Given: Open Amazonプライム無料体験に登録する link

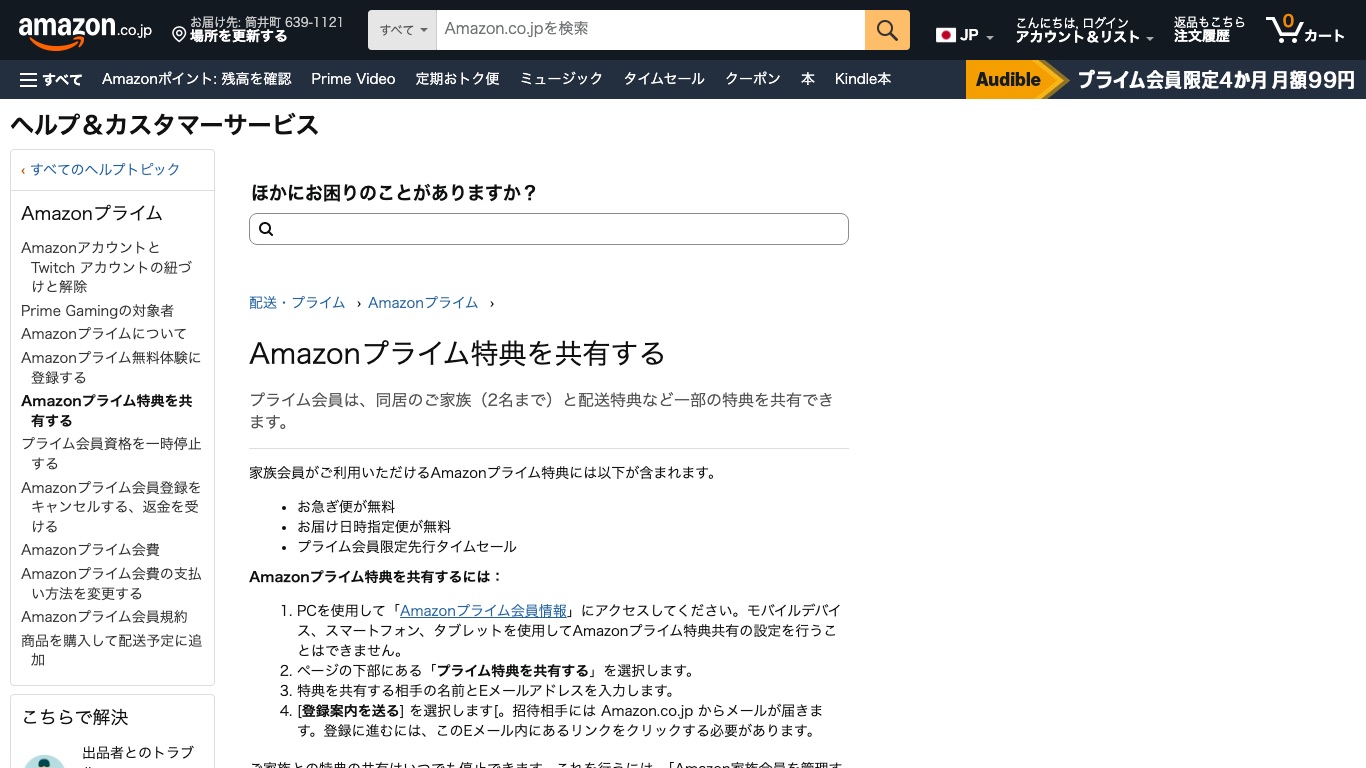Looking at the screenshot, I should coord(111,367).
